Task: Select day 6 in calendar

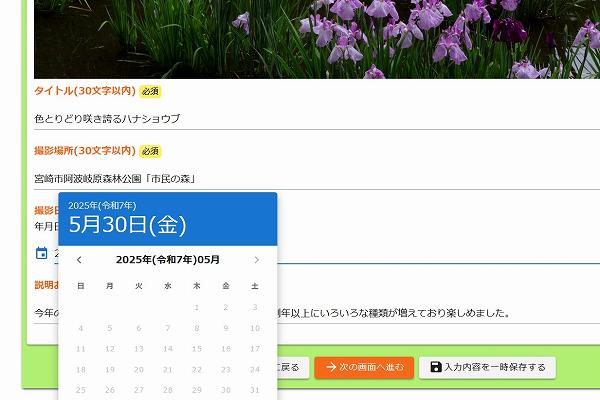Action: click(139, 328)
